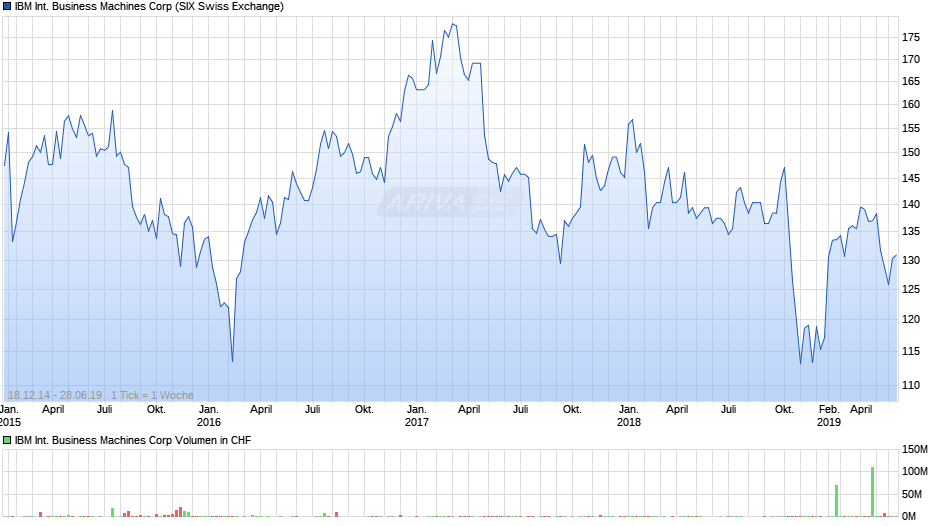Click the 100M volume axis label
This screenshot has width=940, height=526.
point(915,471)
